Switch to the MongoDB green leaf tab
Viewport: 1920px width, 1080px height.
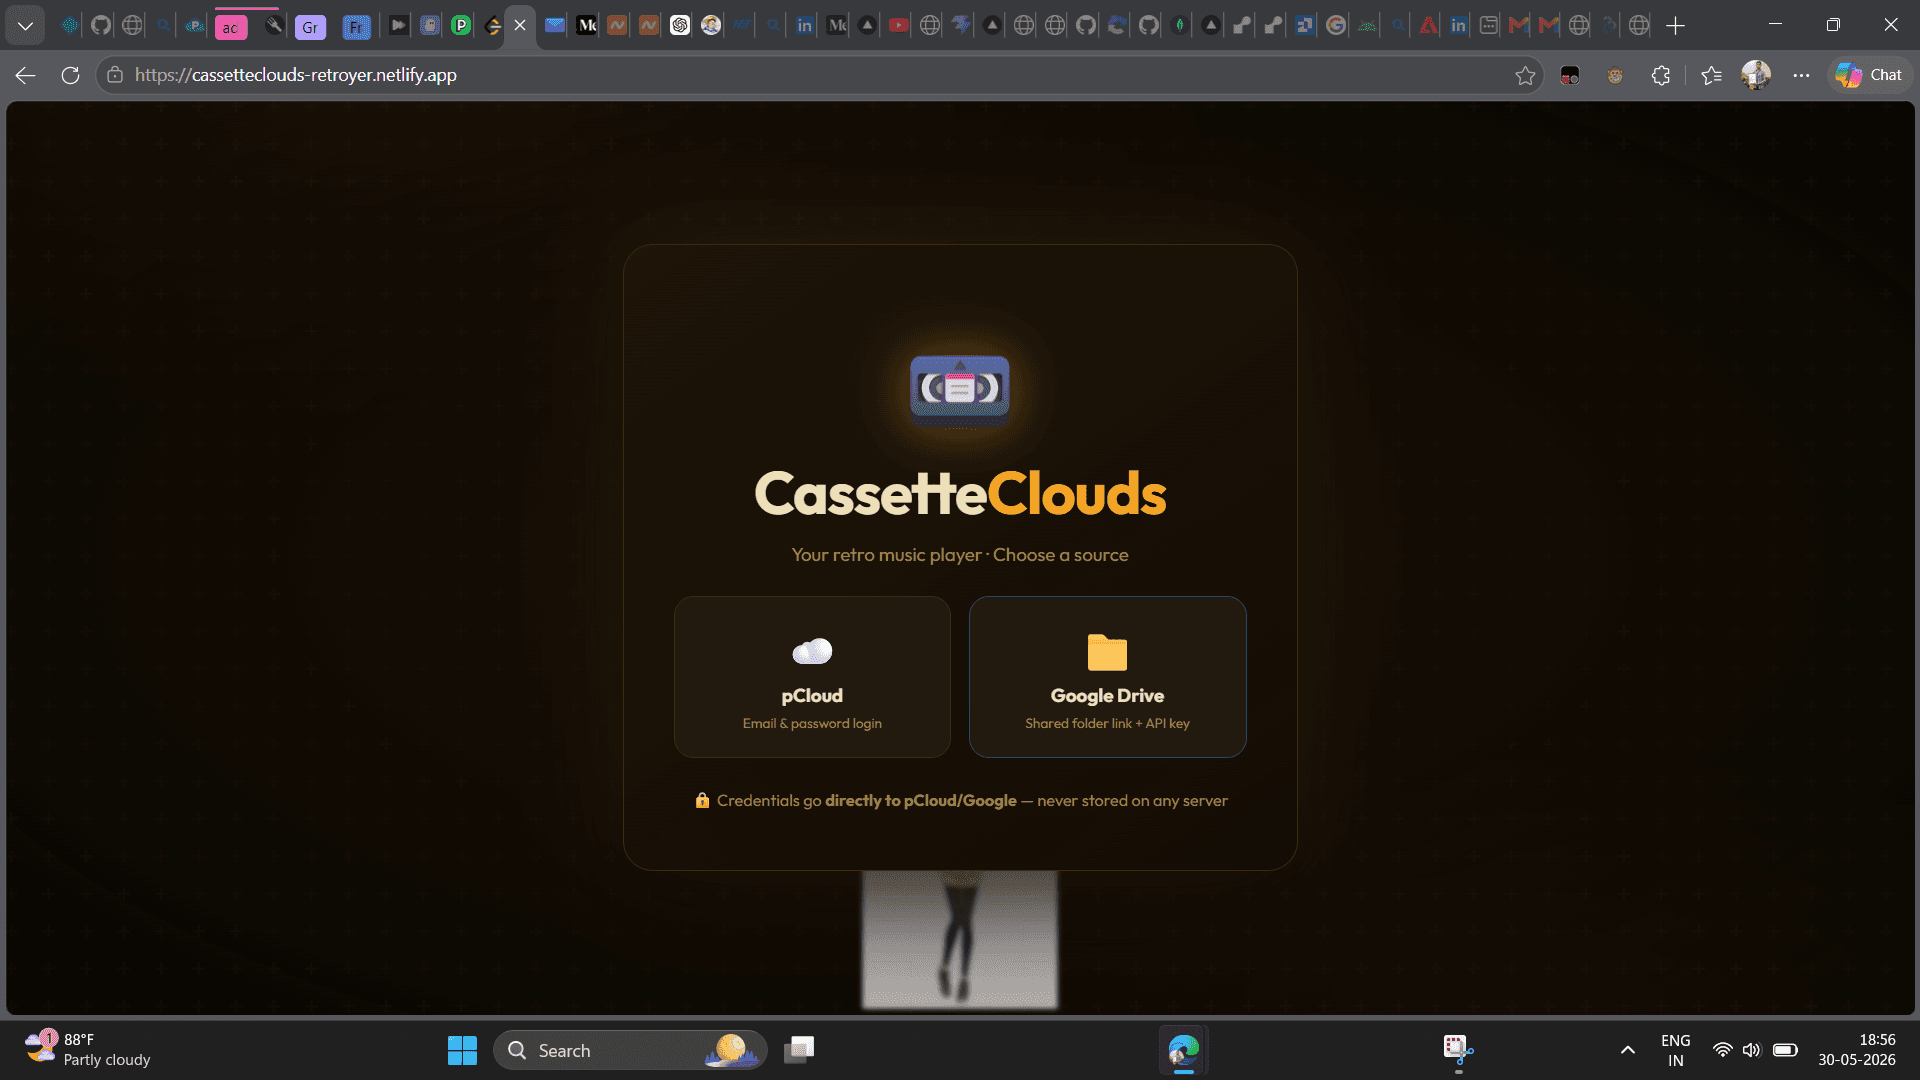(x=1180, y=26)
